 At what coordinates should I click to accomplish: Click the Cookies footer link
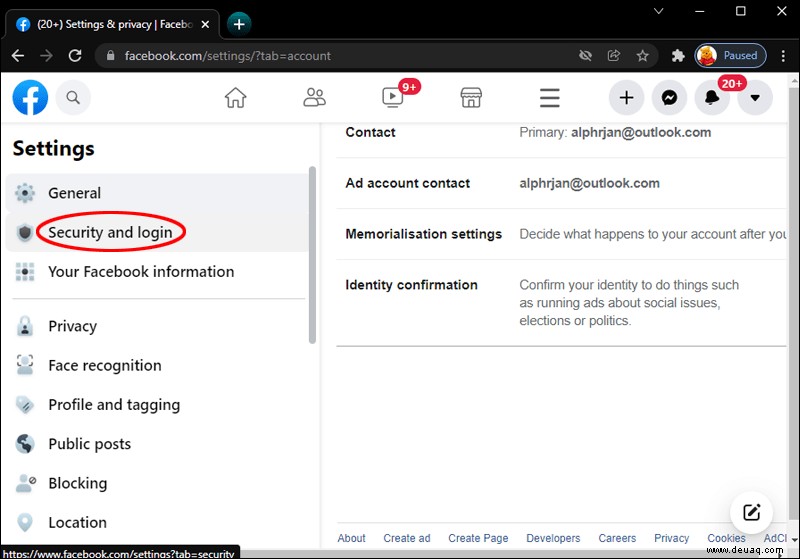[x=726, y=538]
